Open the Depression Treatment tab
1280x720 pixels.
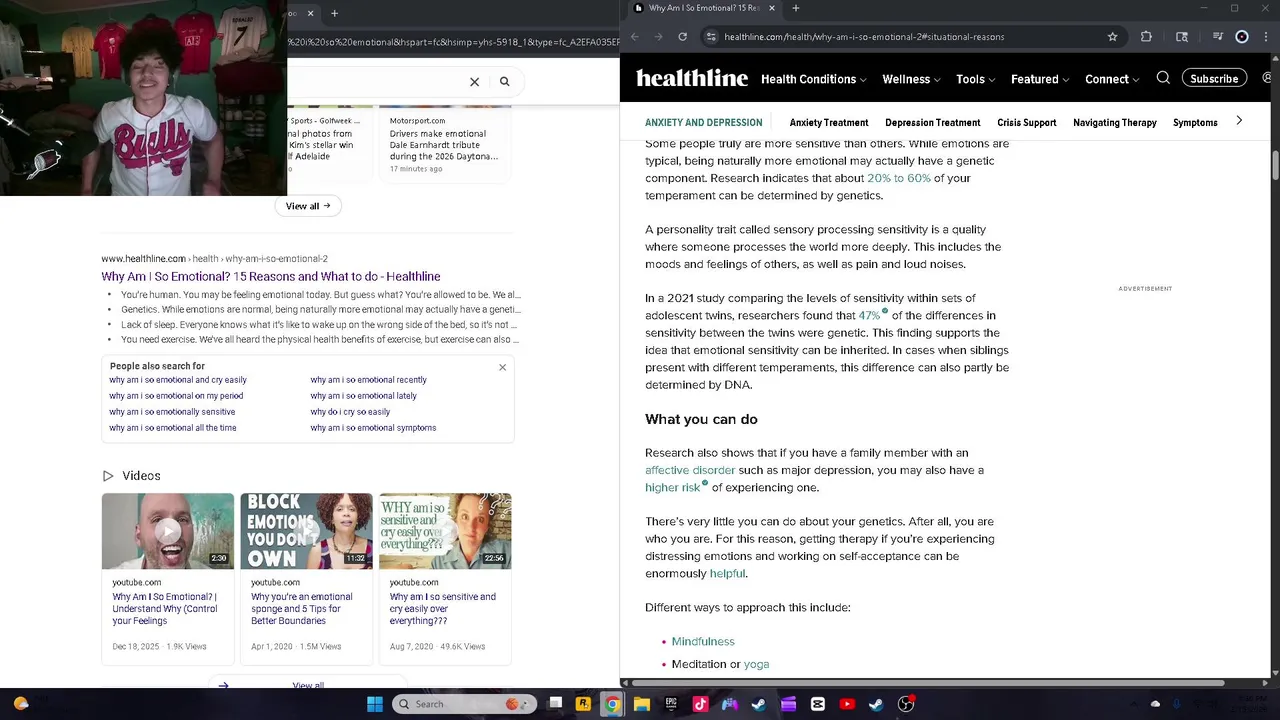[932, 123]
